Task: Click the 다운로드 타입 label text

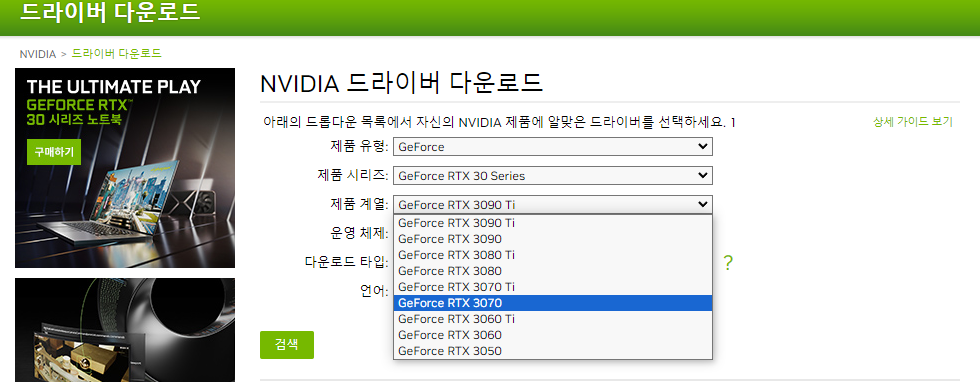Action: [347, 263]
